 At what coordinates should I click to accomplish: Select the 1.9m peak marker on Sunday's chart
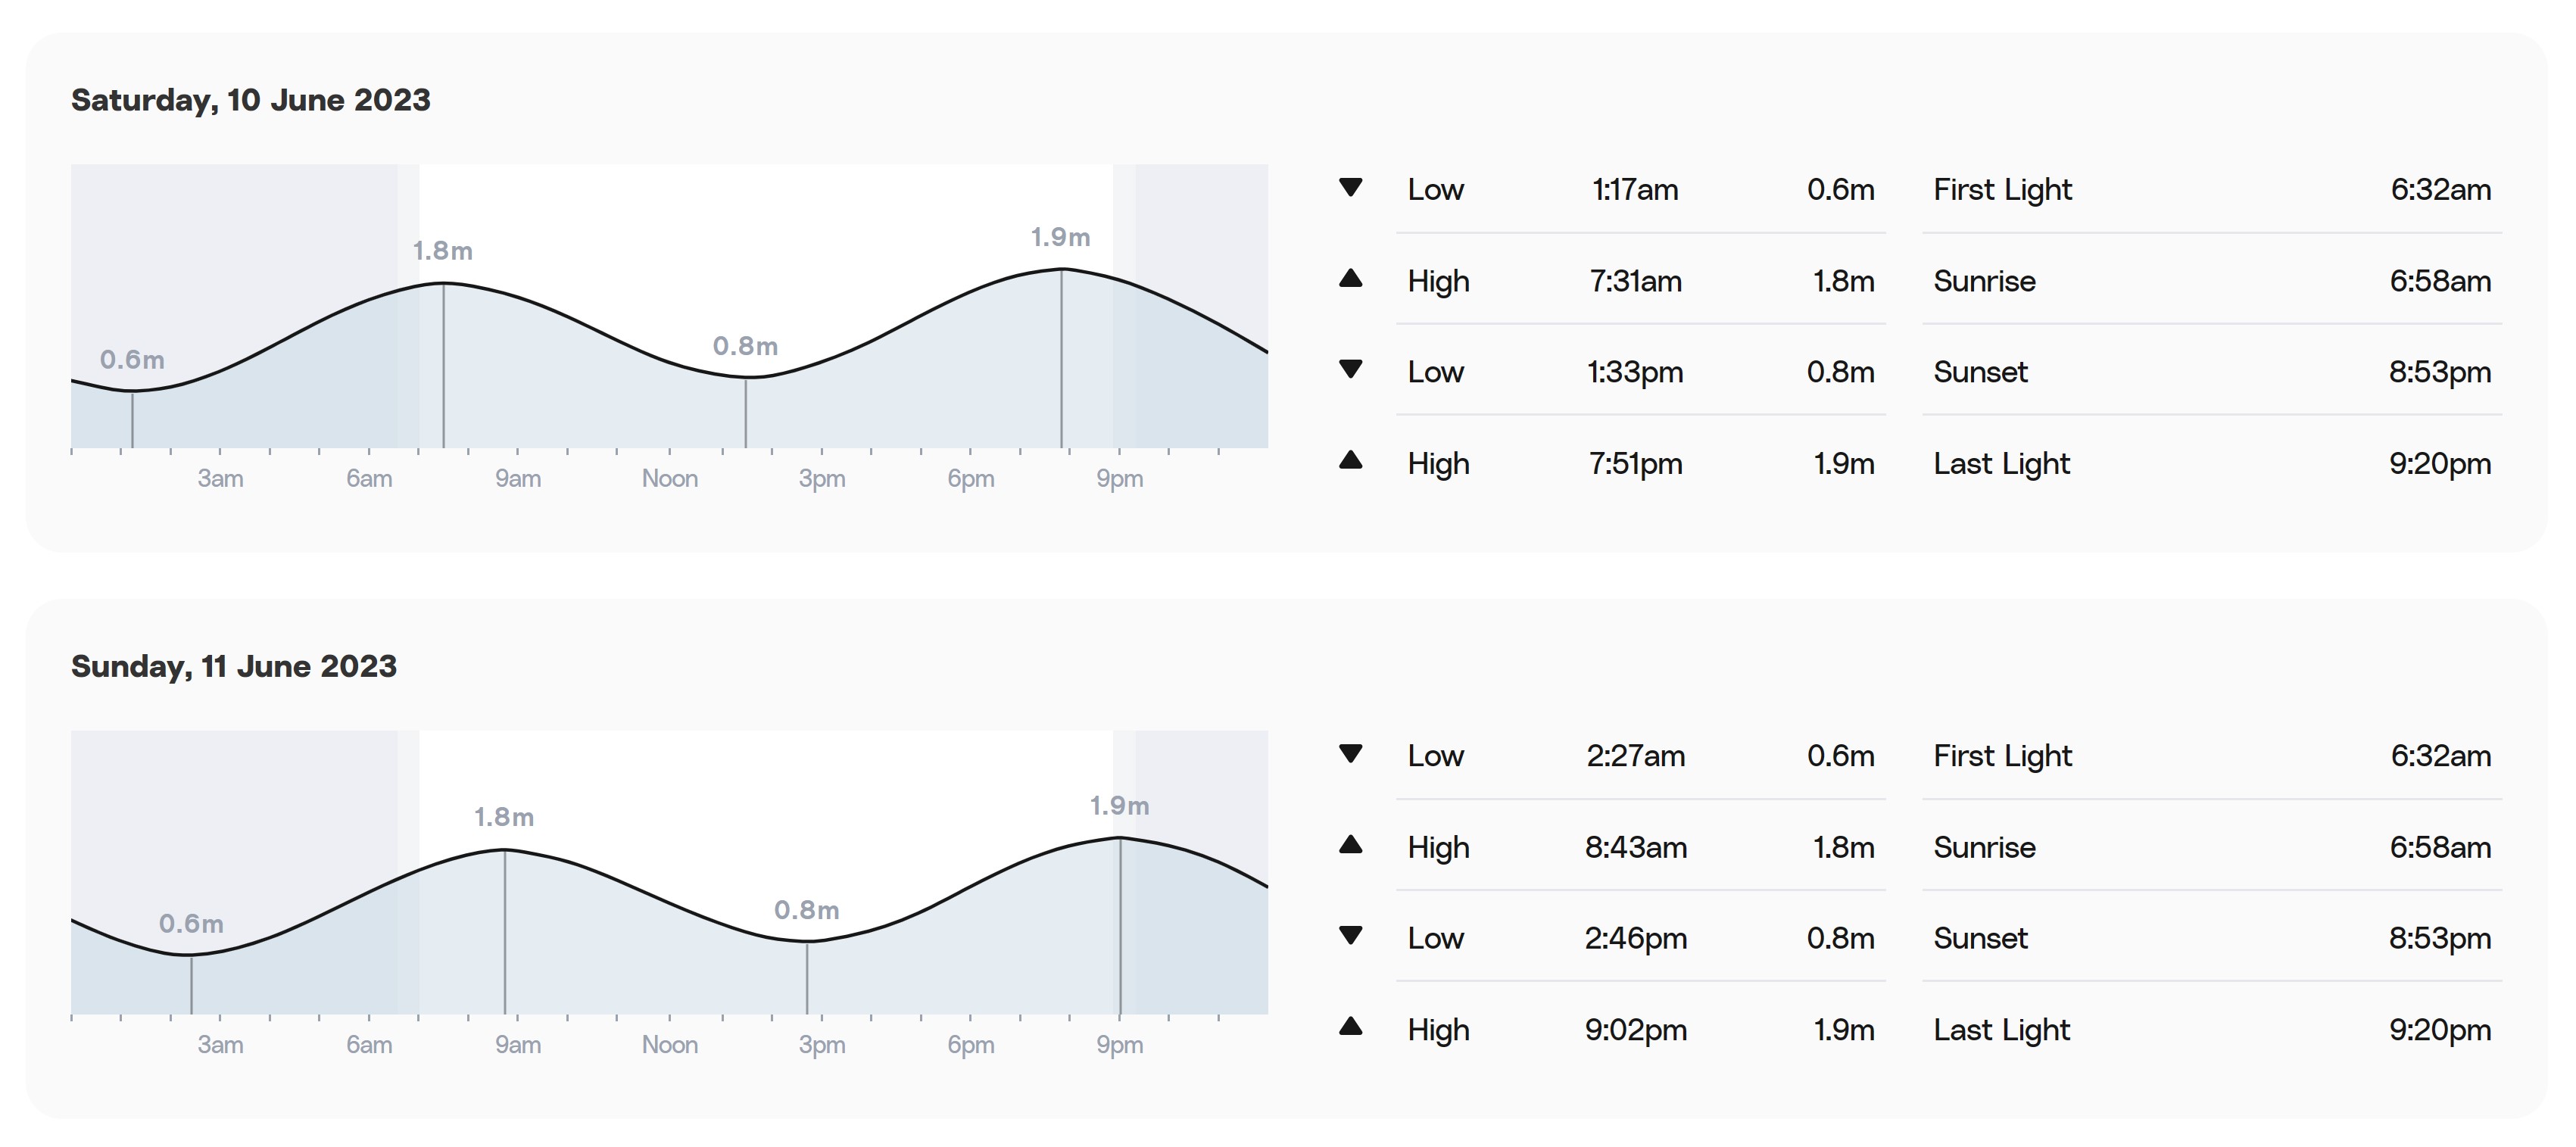coord(1119,805)
